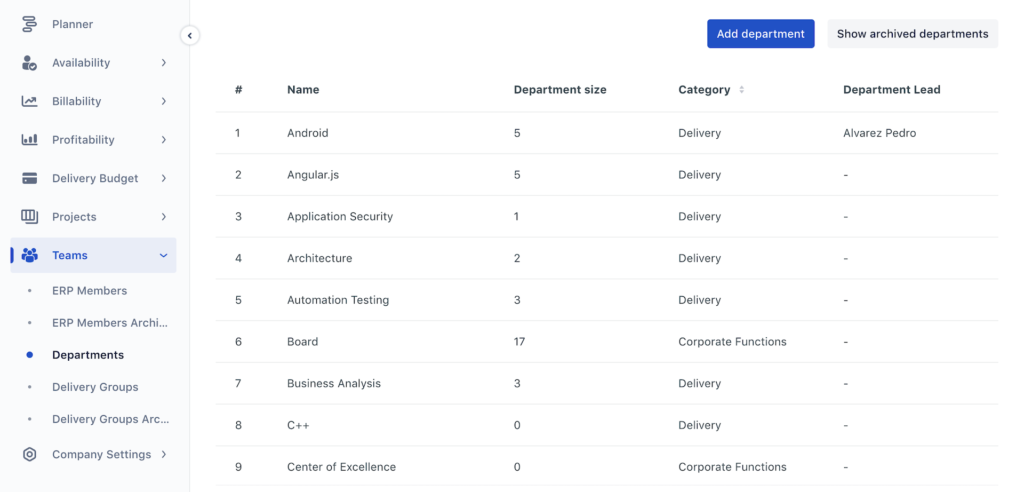Click the Company Settings hexagon icon
The width and height of the screenshot is (1024, 492).
(x=29, y=455)
